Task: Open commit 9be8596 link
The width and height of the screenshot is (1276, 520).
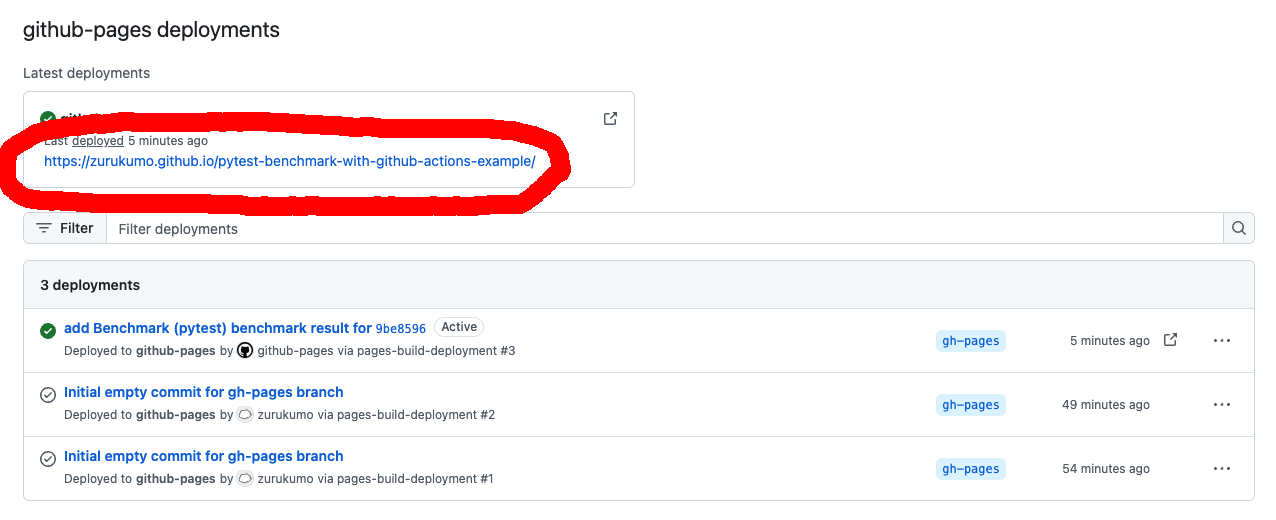Action: (x=401, y=328)
